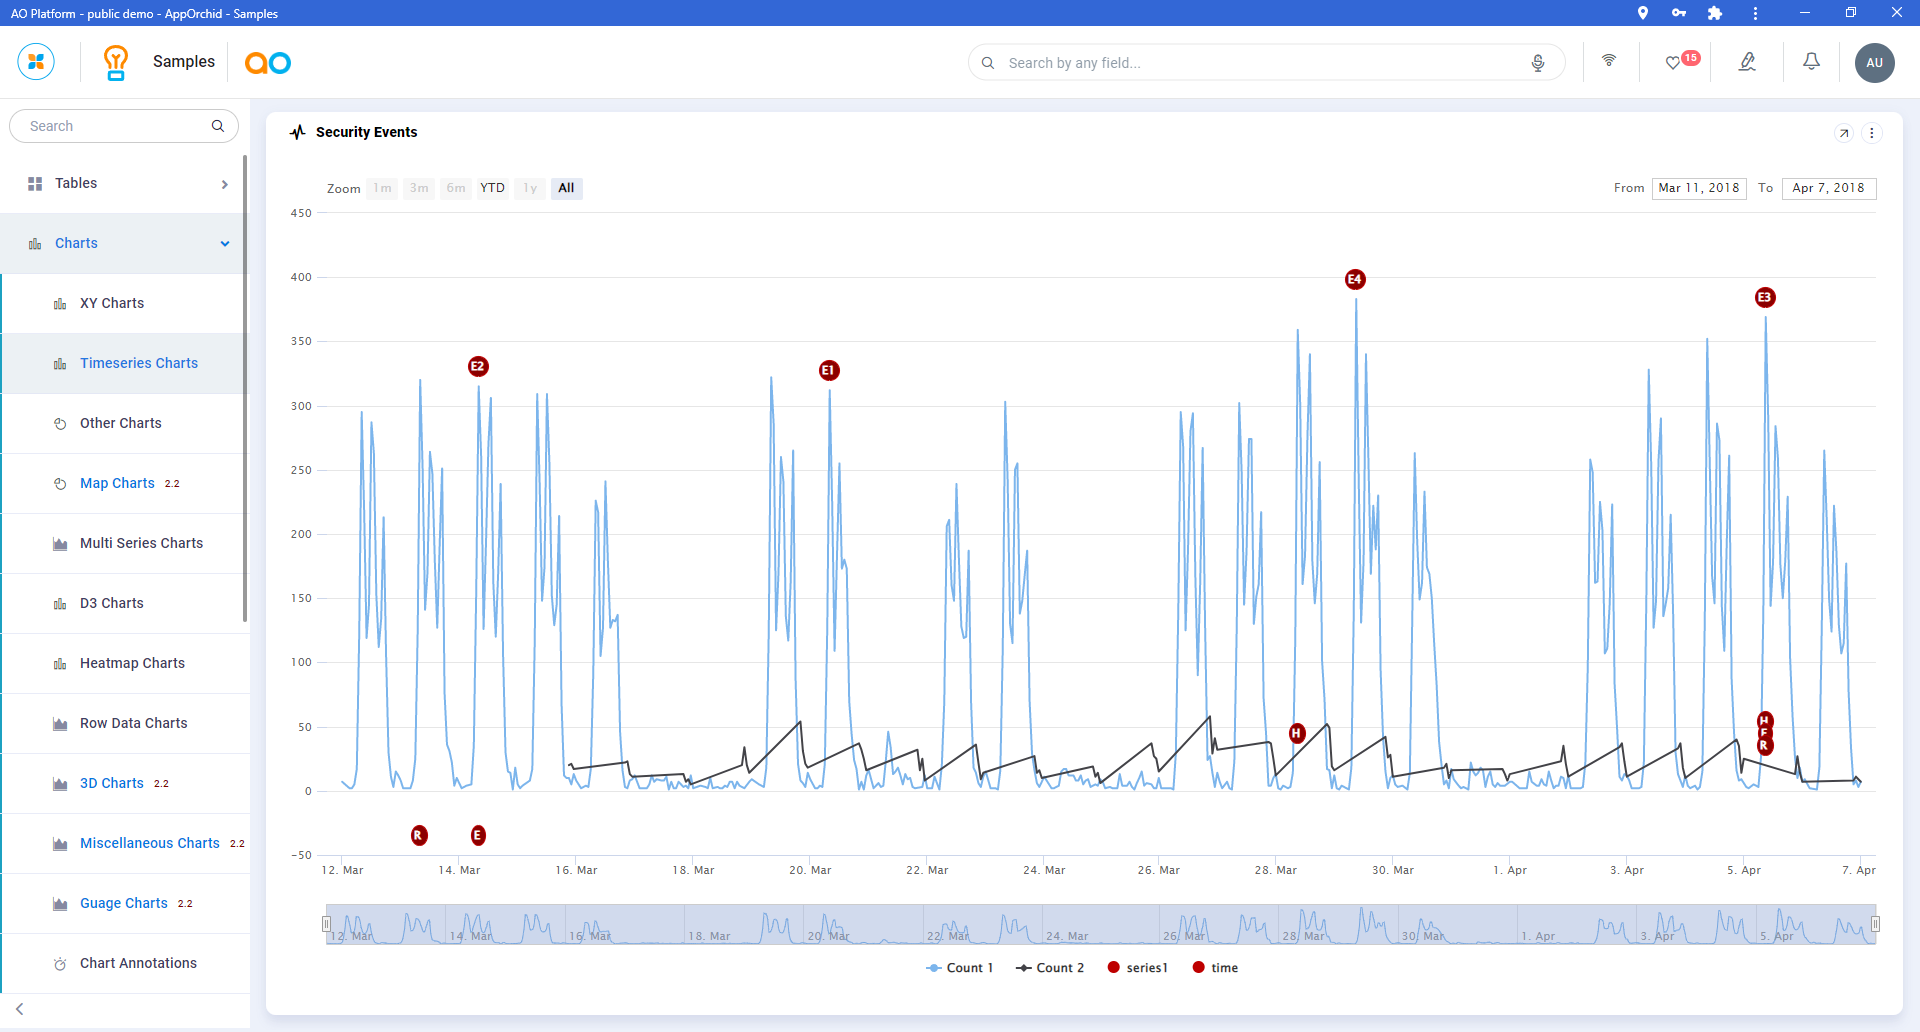Click the heart favorites icon with badge
This screenshot has height=1032, width=1920.
1673,62
